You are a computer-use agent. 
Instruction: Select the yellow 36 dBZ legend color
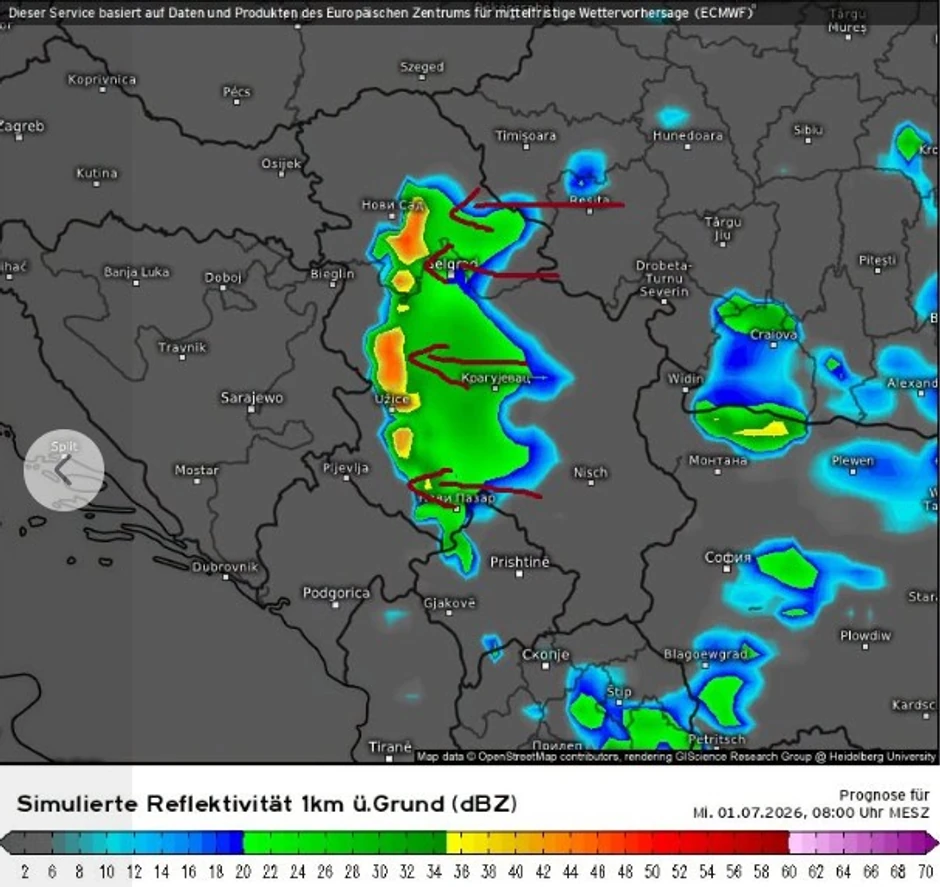454,842
